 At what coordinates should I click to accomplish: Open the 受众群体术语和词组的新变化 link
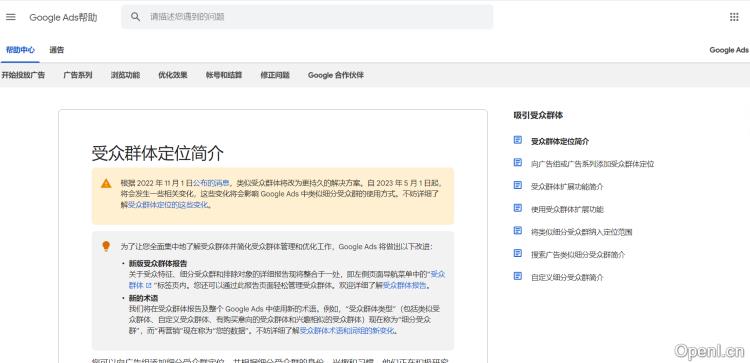point(348,330)
